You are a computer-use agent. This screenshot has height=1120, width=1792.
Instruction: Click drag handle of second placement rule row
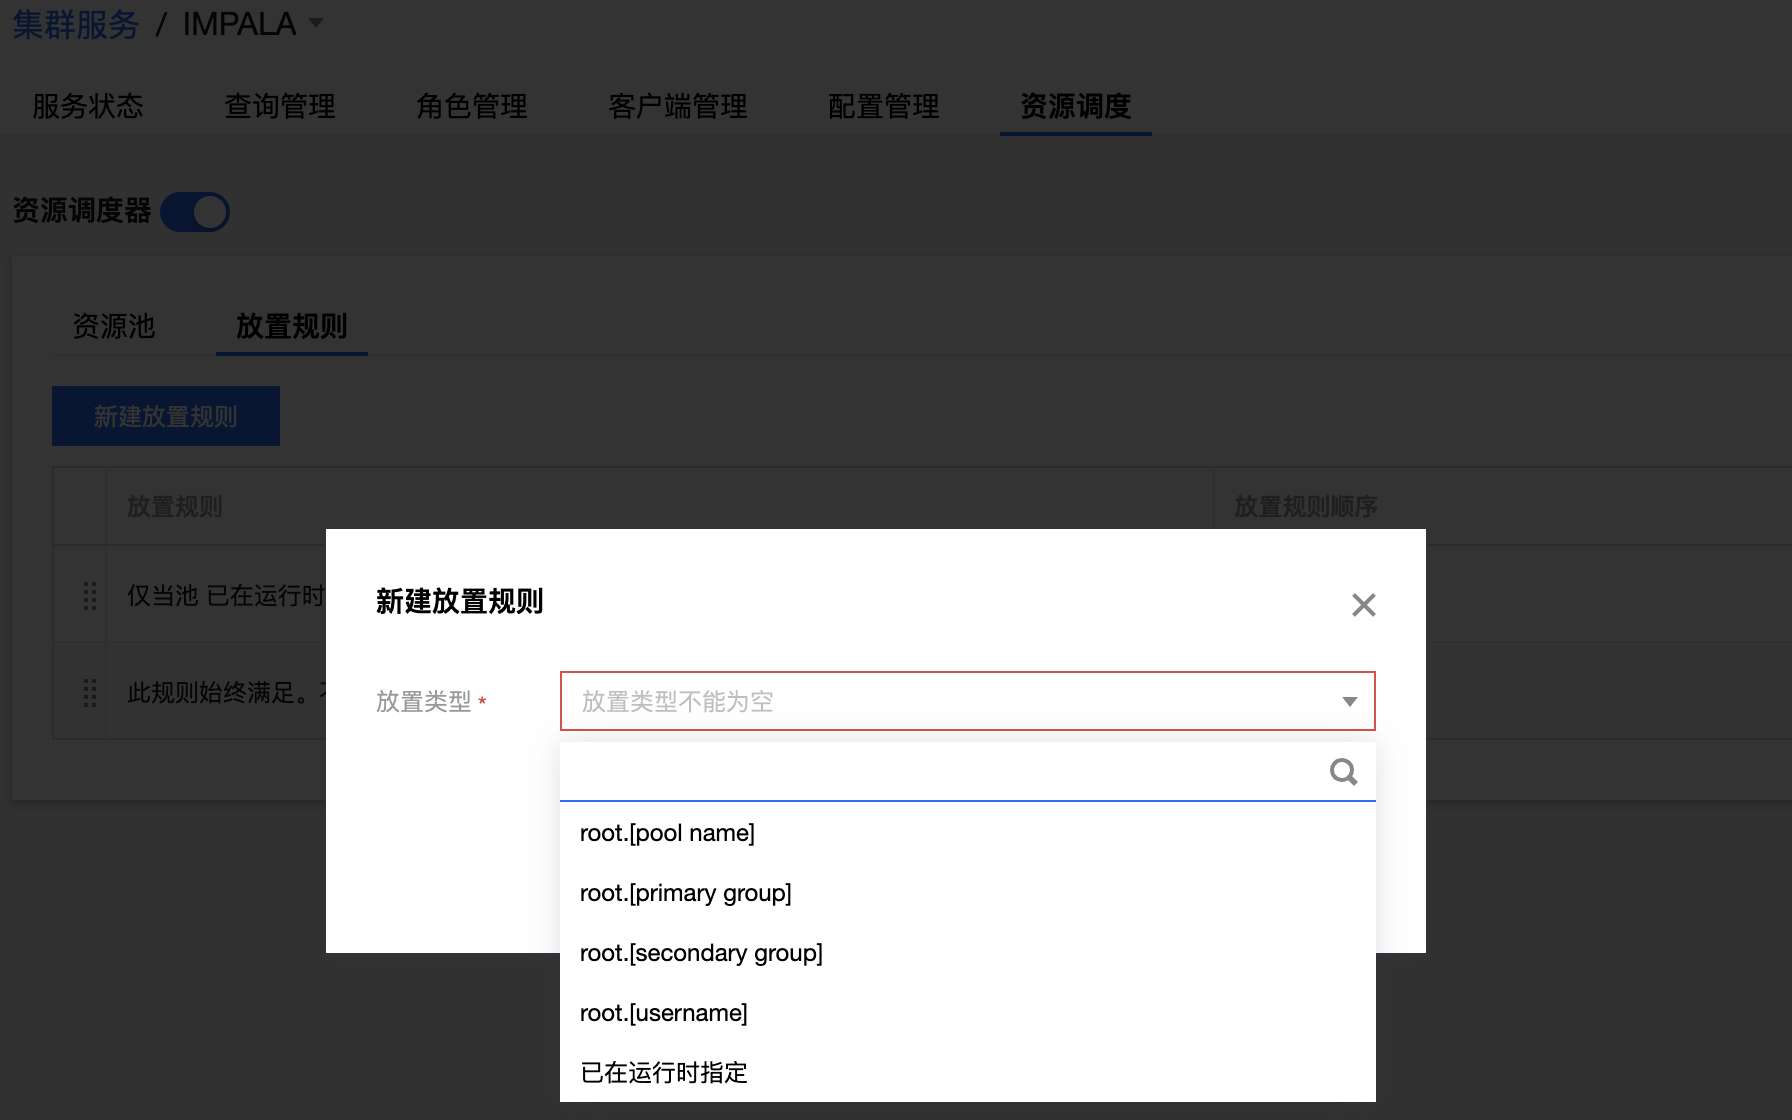click(x=90, y=693)
